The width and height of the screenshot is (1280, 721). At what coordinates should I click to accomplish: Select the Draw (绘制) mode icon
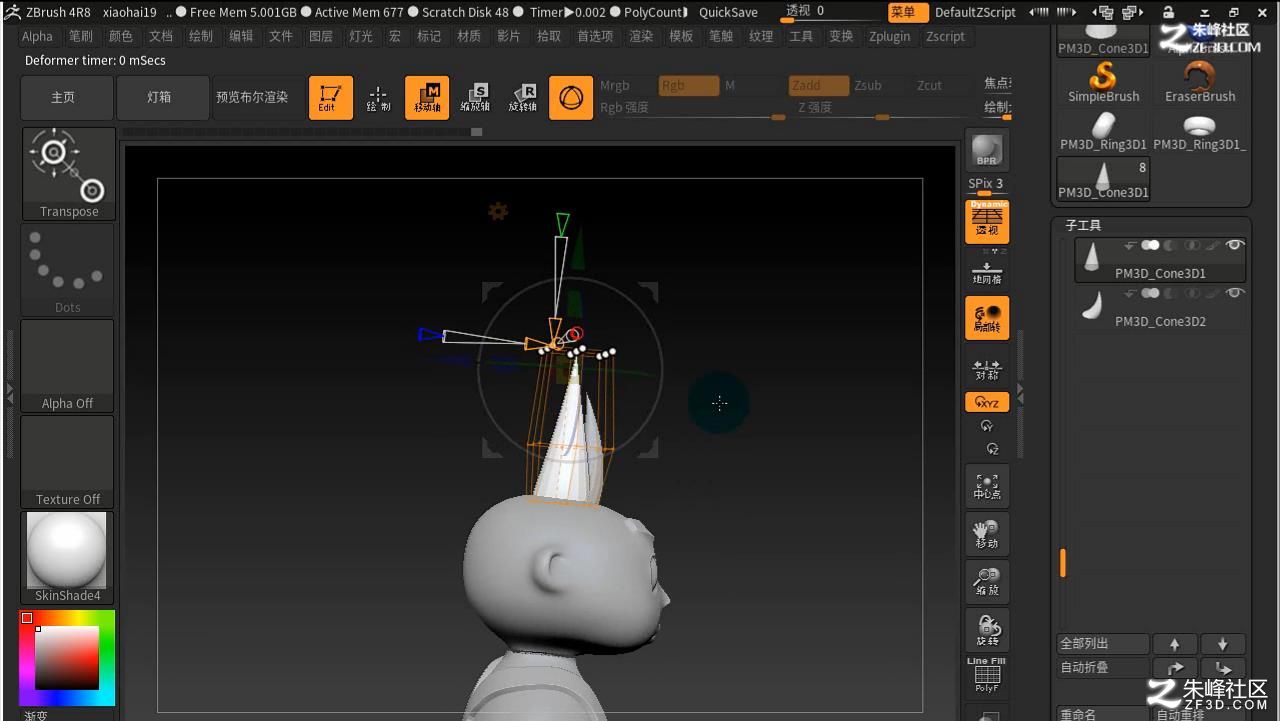378,98
